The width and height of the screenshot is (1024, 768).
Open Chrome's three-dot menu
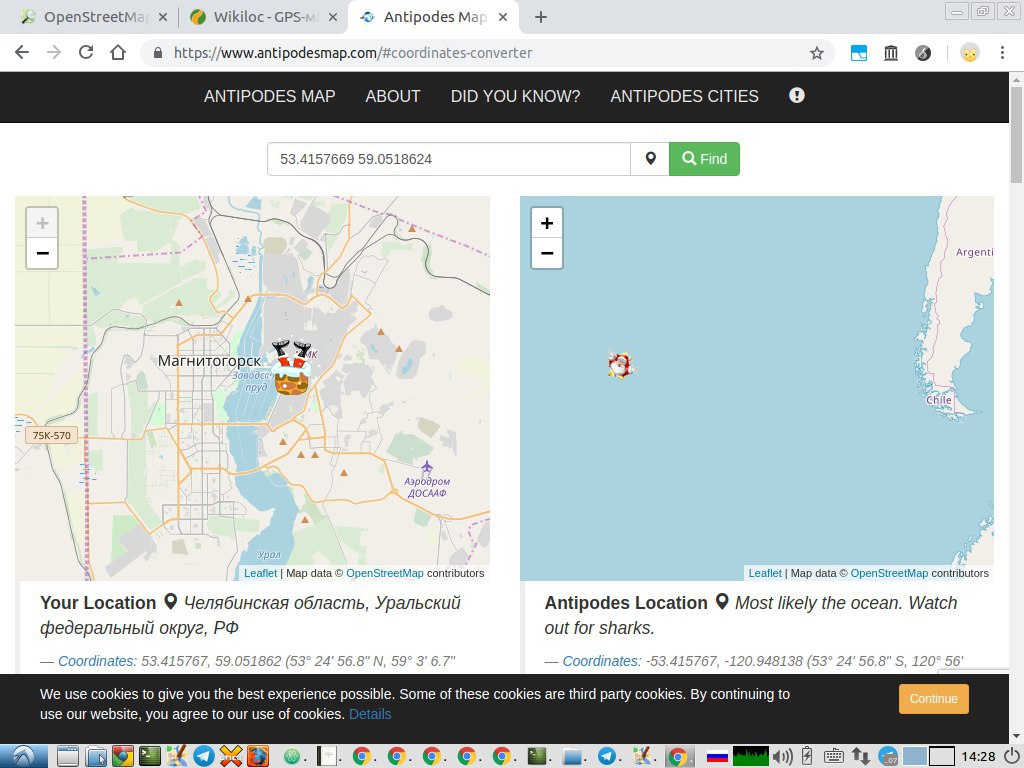[x=1002, y=53]
